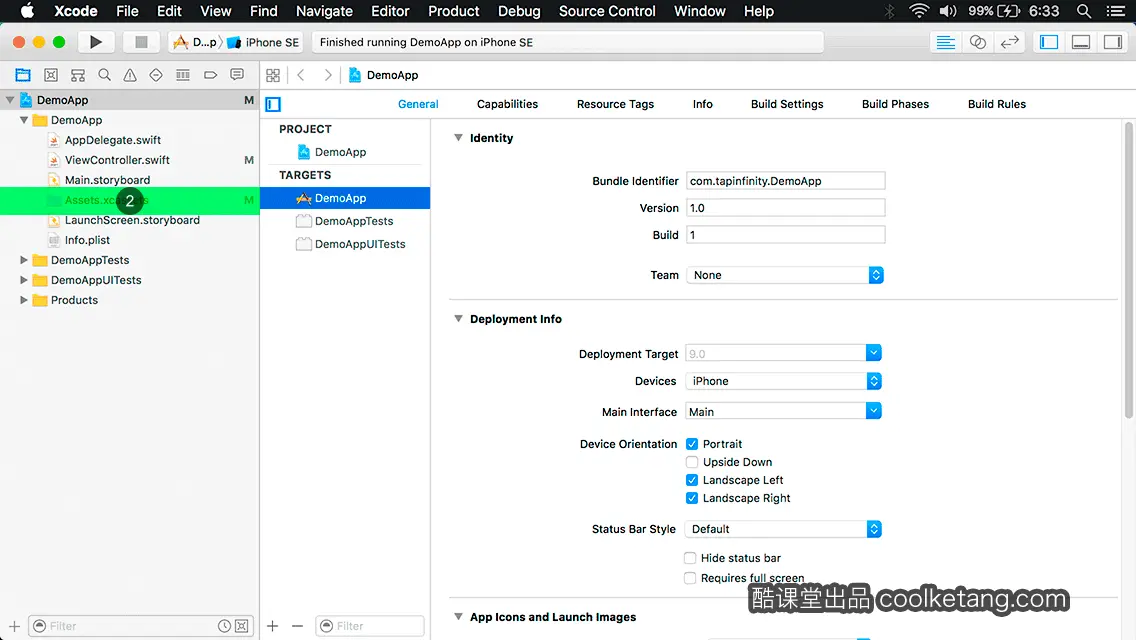The width and height of the screenshot is (1136, 640).
Task: Switch to the Info tab
Action: [702, 104]
